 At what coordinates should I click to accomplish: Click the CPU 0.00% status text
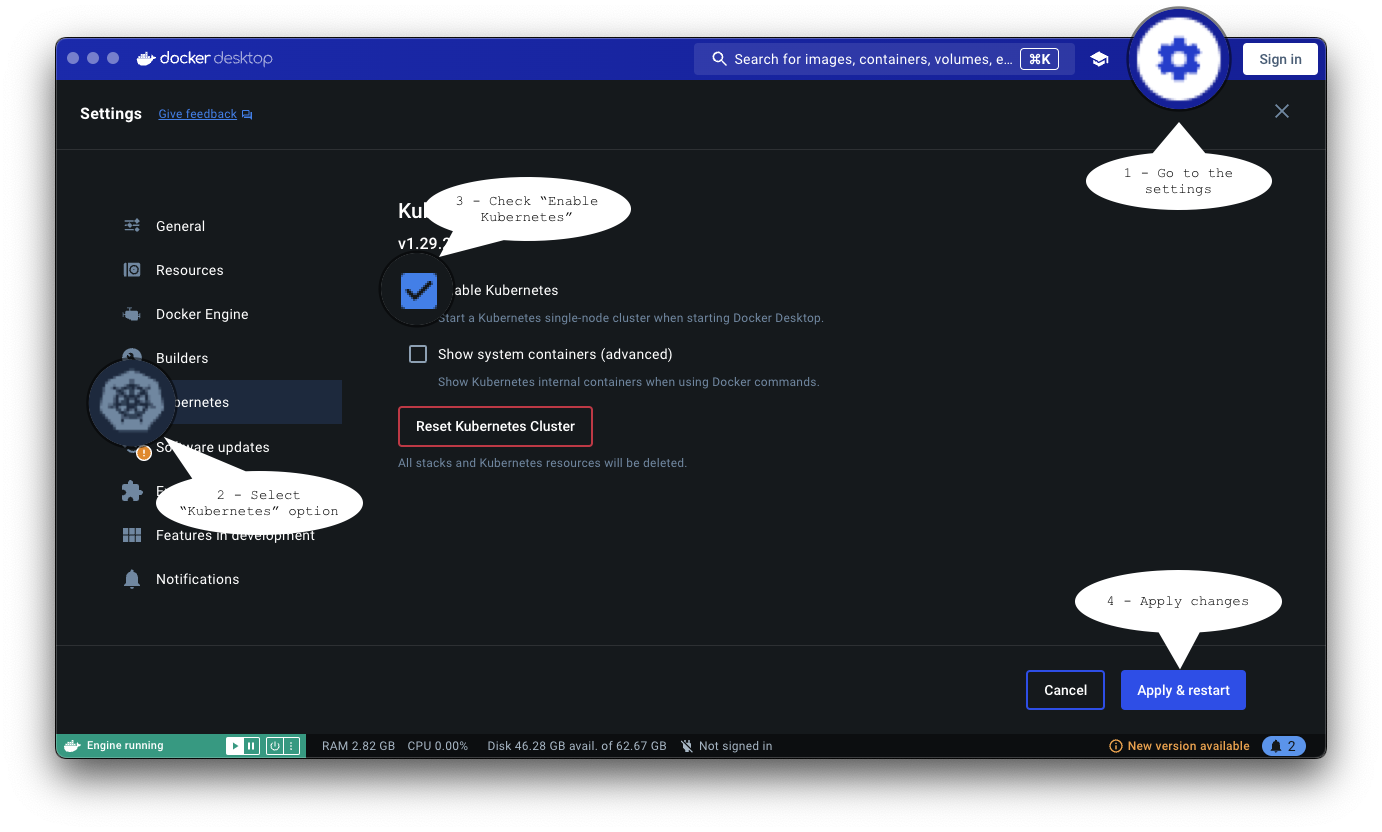pos(437,746)
